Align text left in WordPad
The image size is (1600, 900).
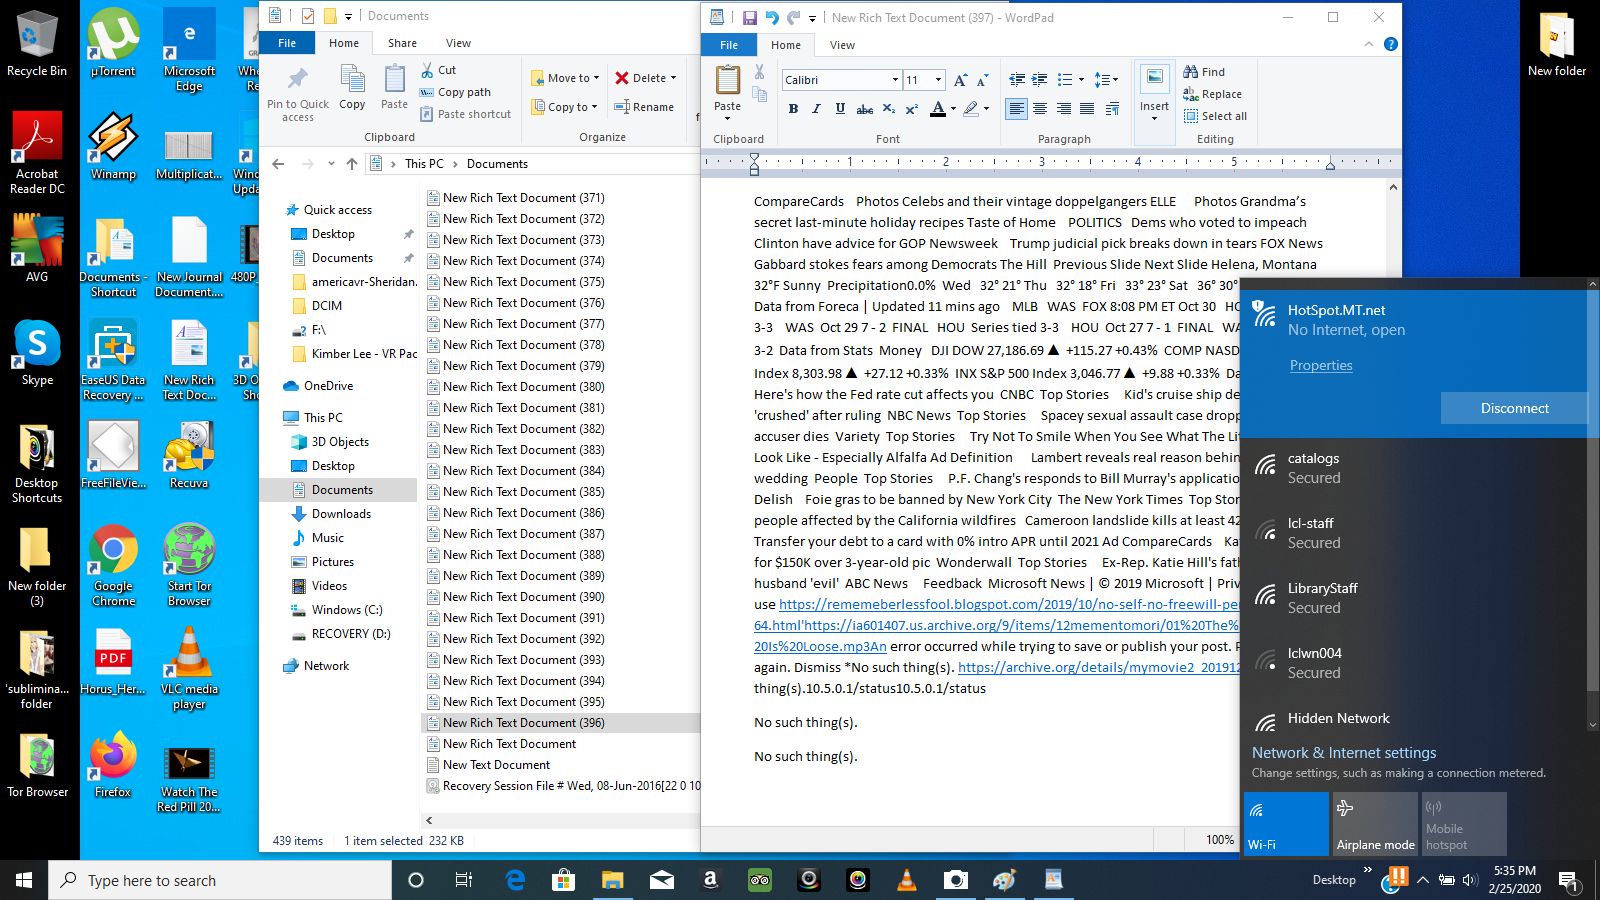[x=1017, y=109]
